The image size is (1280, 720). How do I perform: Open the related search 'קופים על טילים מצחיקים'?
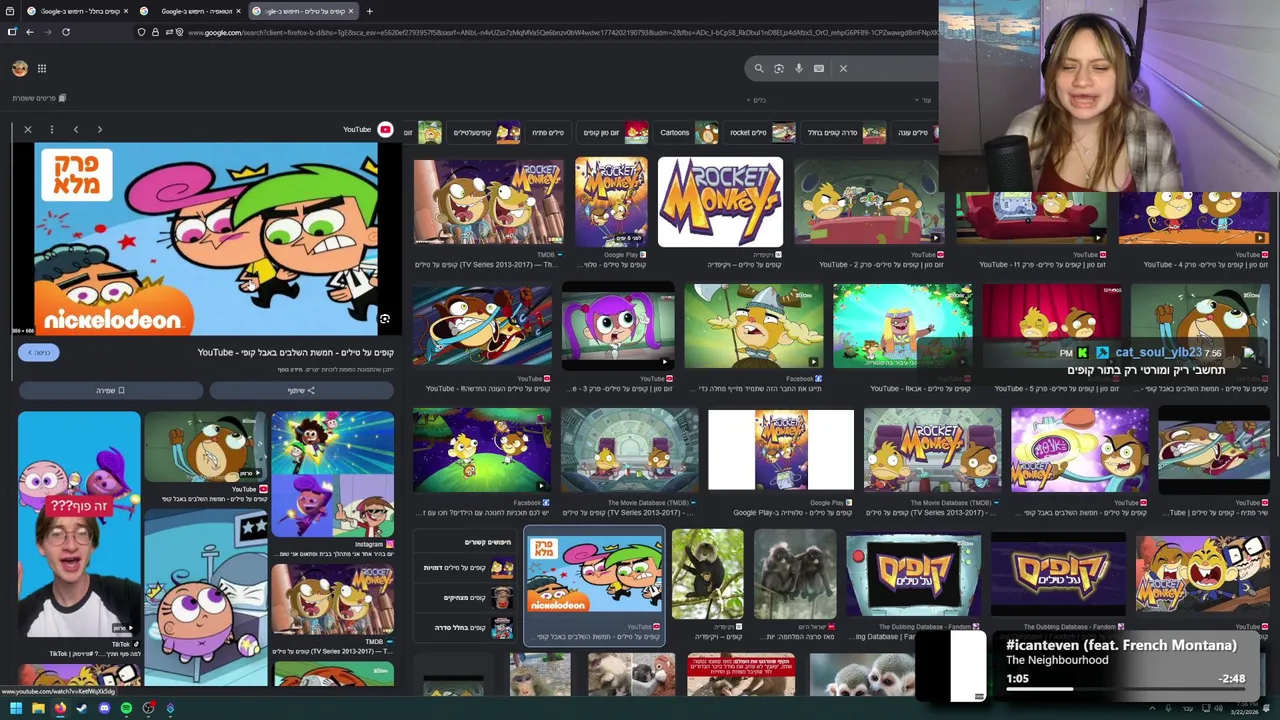[465, 598]
